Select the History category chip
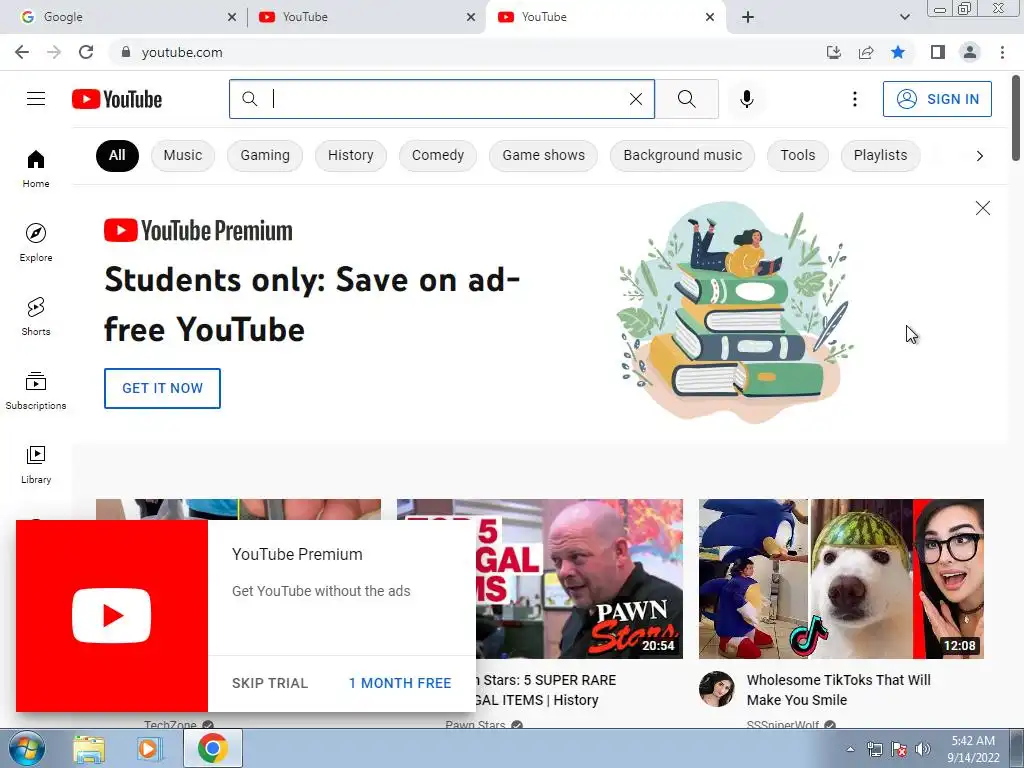 [x=351, y=155]
